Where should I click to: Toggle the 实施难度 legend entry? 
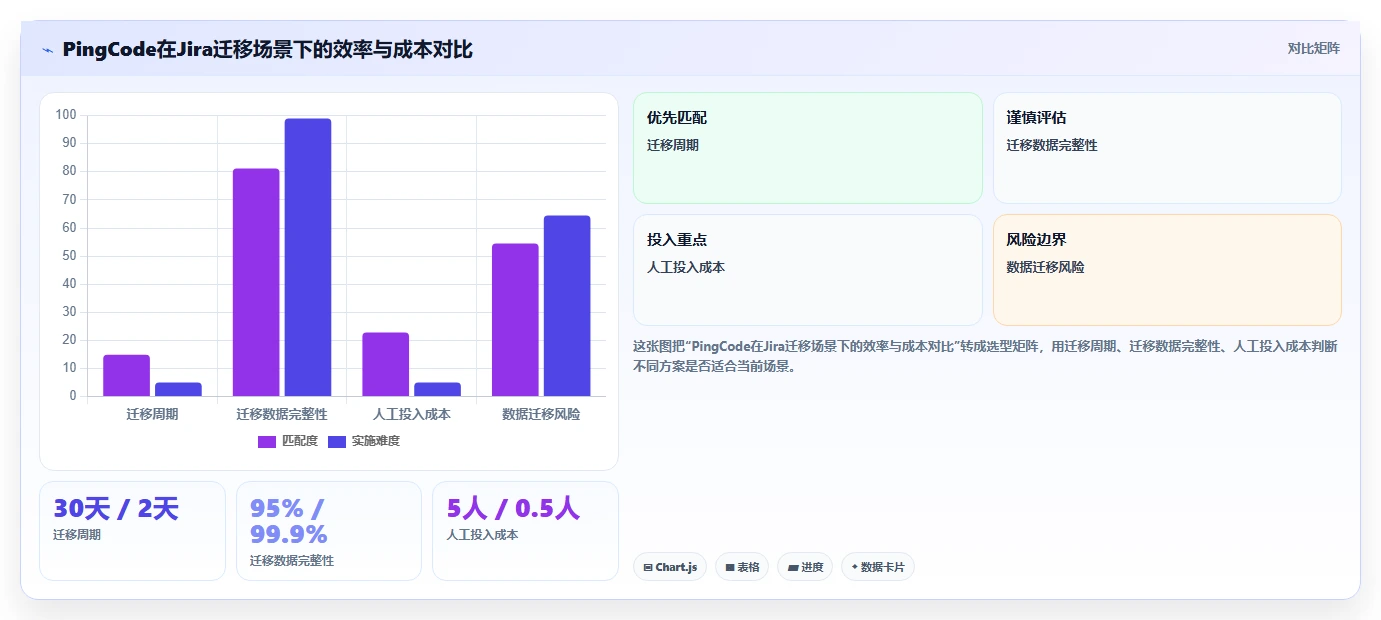tap(364, 441)
